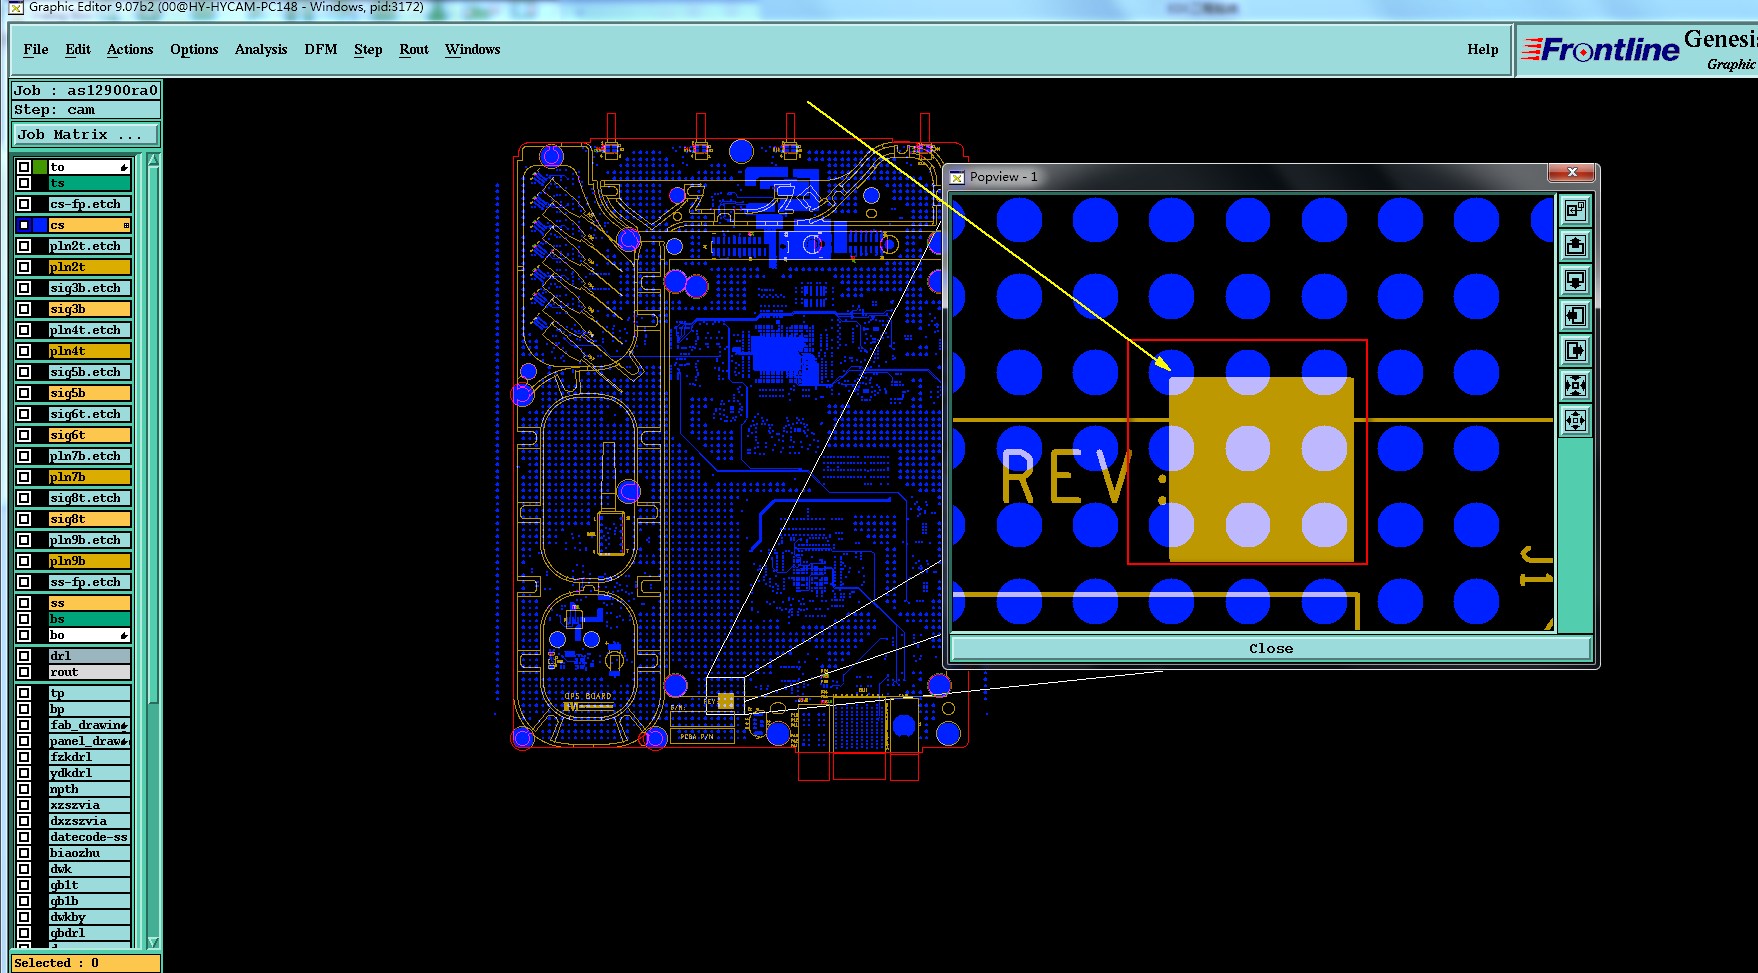Select the ss-fp.etch layer row
Viewport: 1758px width, 973px height.
point(90,582)
